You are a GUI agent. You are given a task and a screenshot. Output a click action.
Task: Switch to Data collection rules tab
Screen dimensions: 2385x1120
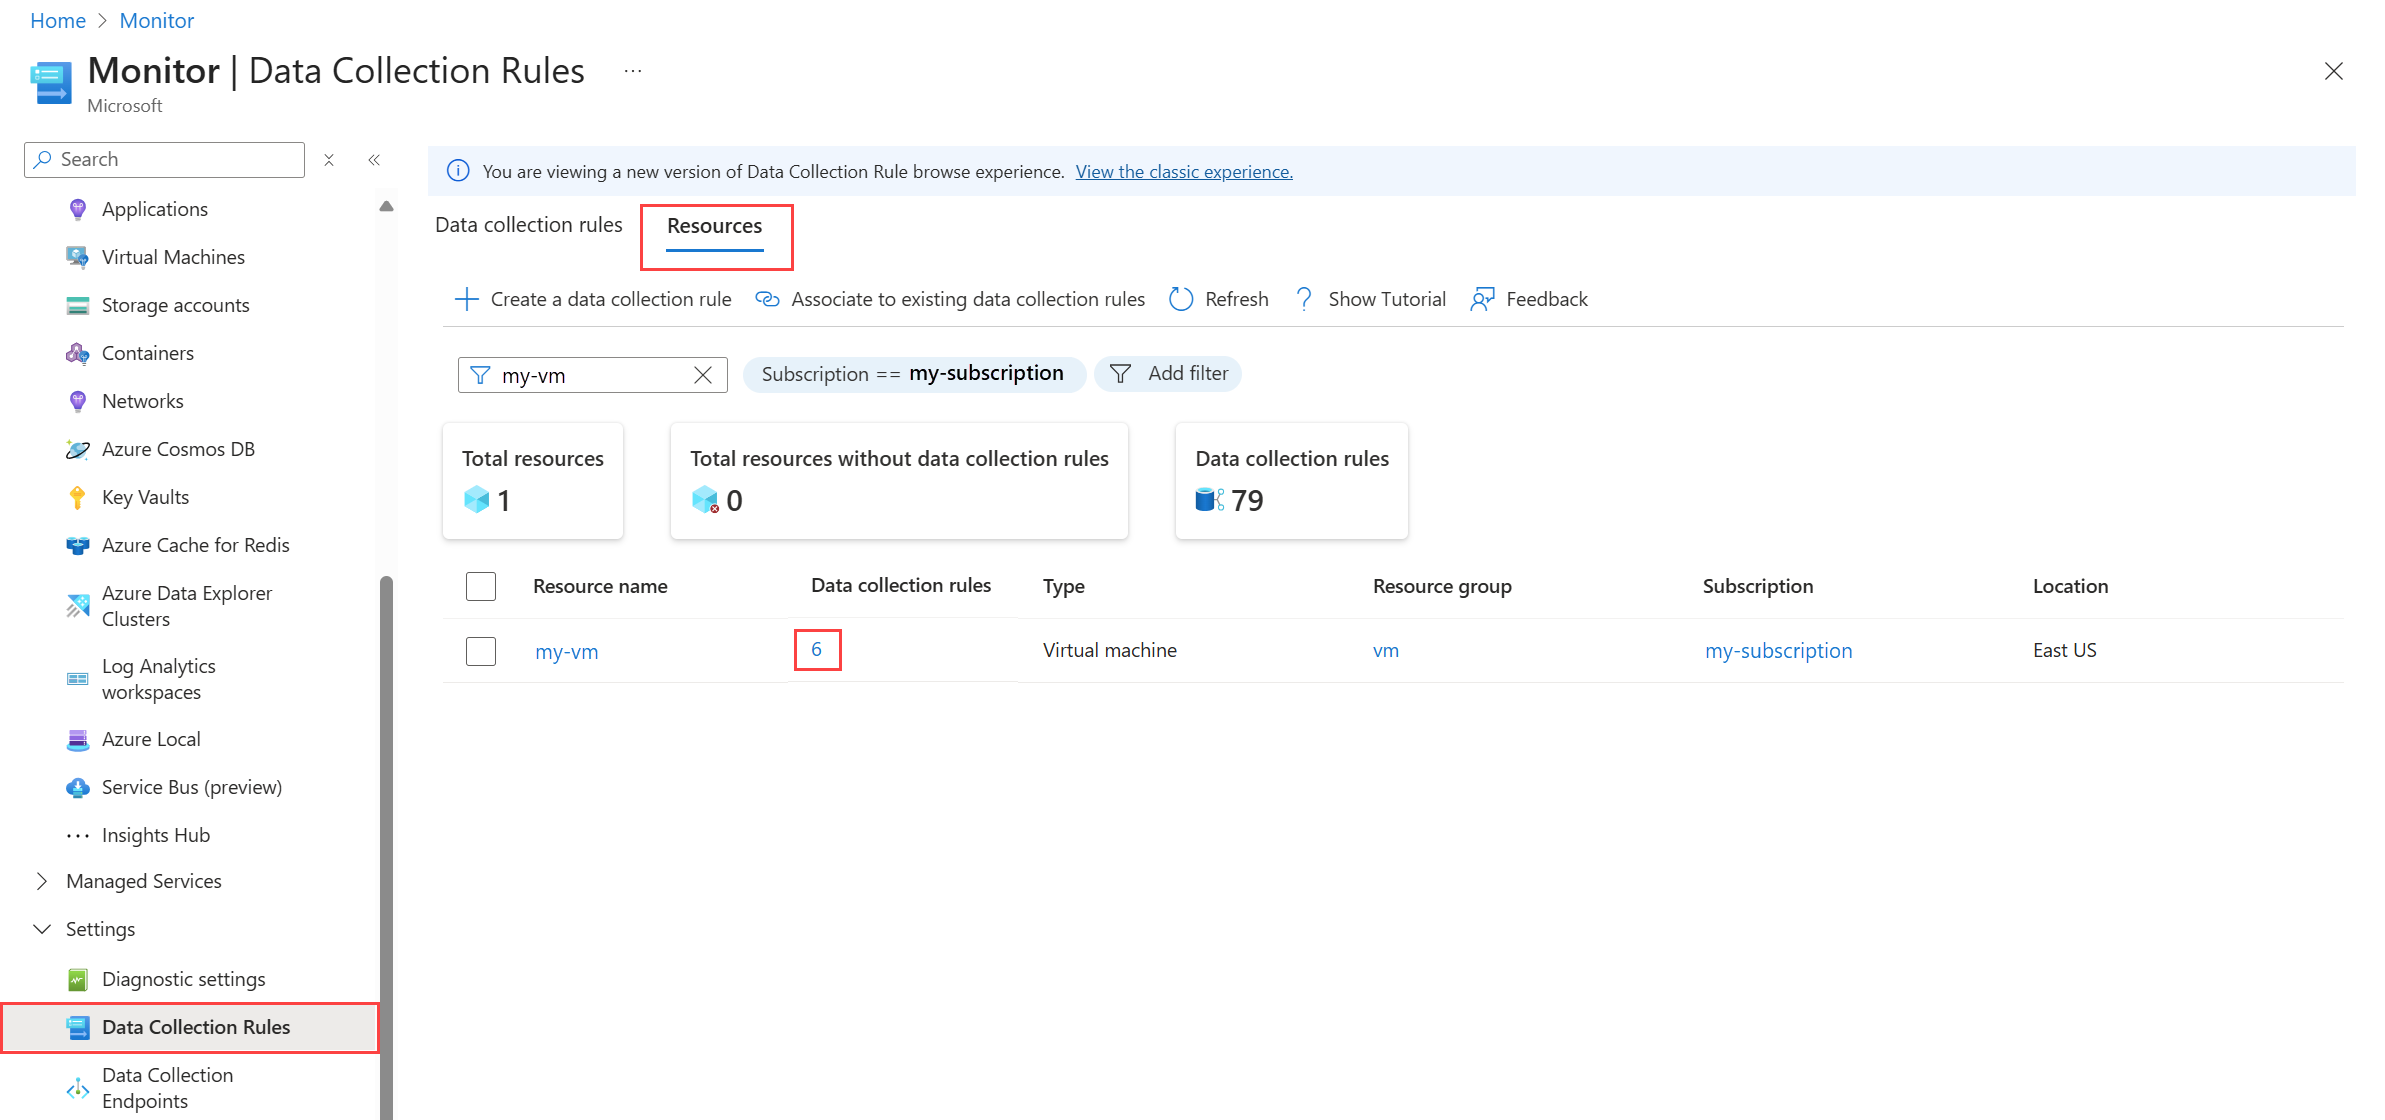pos(528,225)
